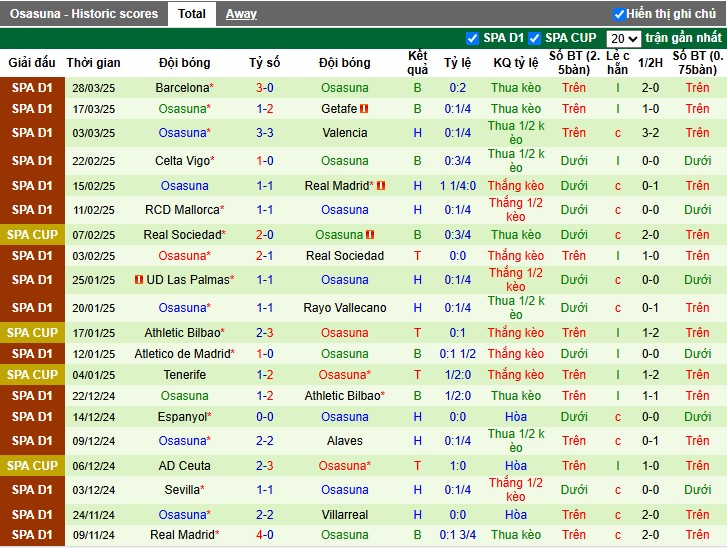Click Tenerife team name
This screenshot has width=727, height=548.
point(185,375)
